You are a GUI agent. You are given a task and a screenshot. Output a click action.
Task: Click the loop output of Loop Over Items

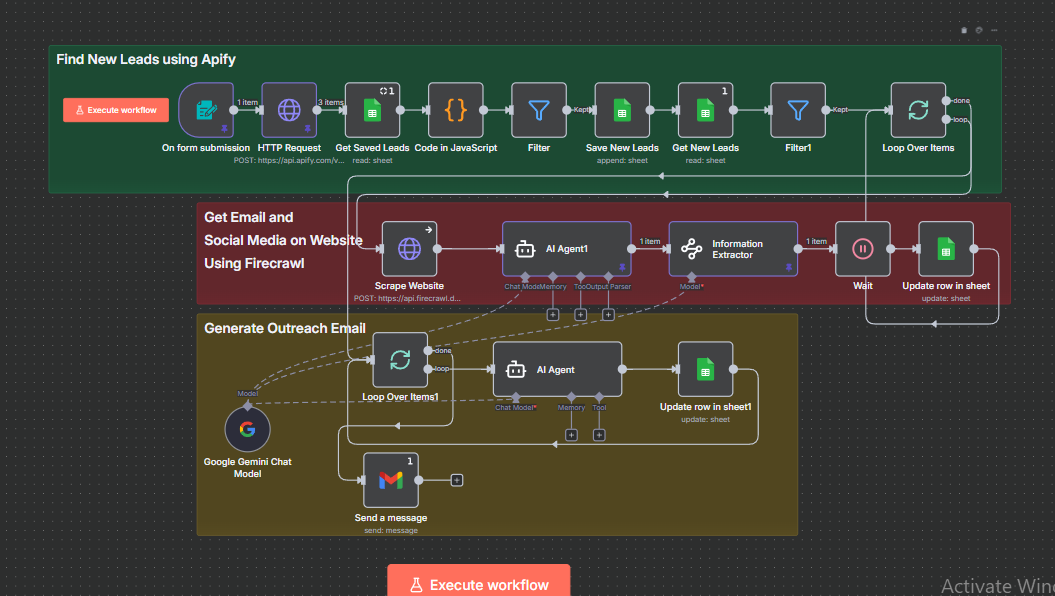(947, 119)
